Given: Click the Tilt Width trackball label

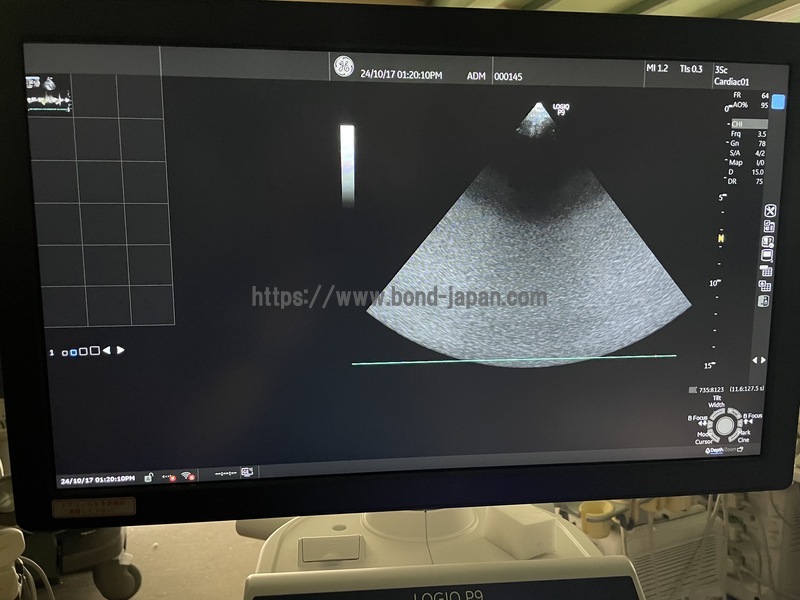Looking at the screenshot, I should [717, 401].
